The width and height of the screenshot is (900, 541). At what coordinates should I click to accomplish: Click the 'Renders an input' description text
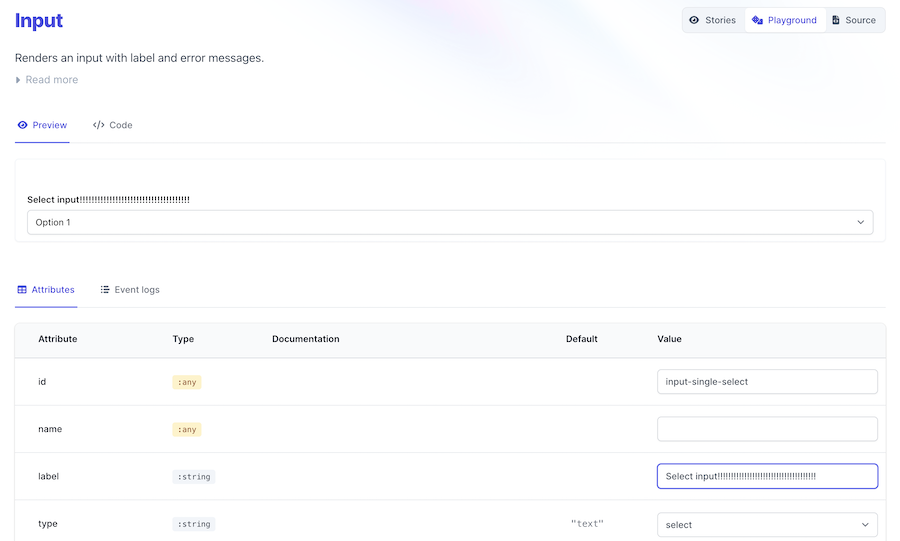click(139, 58)
